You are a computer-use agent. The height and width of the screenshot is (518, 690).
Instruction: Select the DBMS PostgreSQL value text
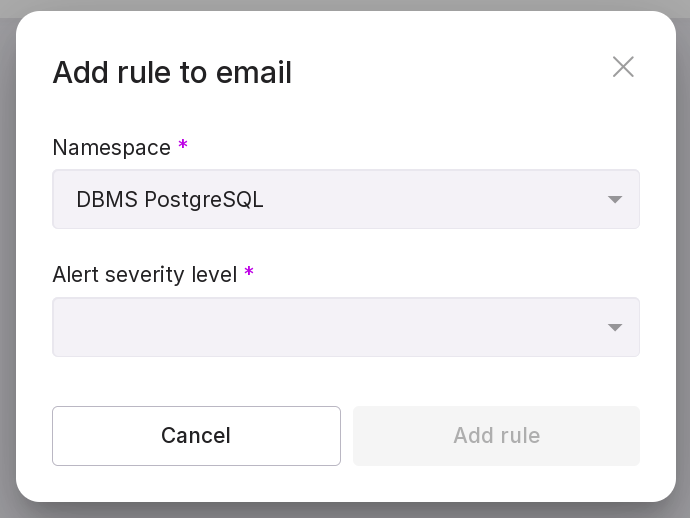point(170,199)
